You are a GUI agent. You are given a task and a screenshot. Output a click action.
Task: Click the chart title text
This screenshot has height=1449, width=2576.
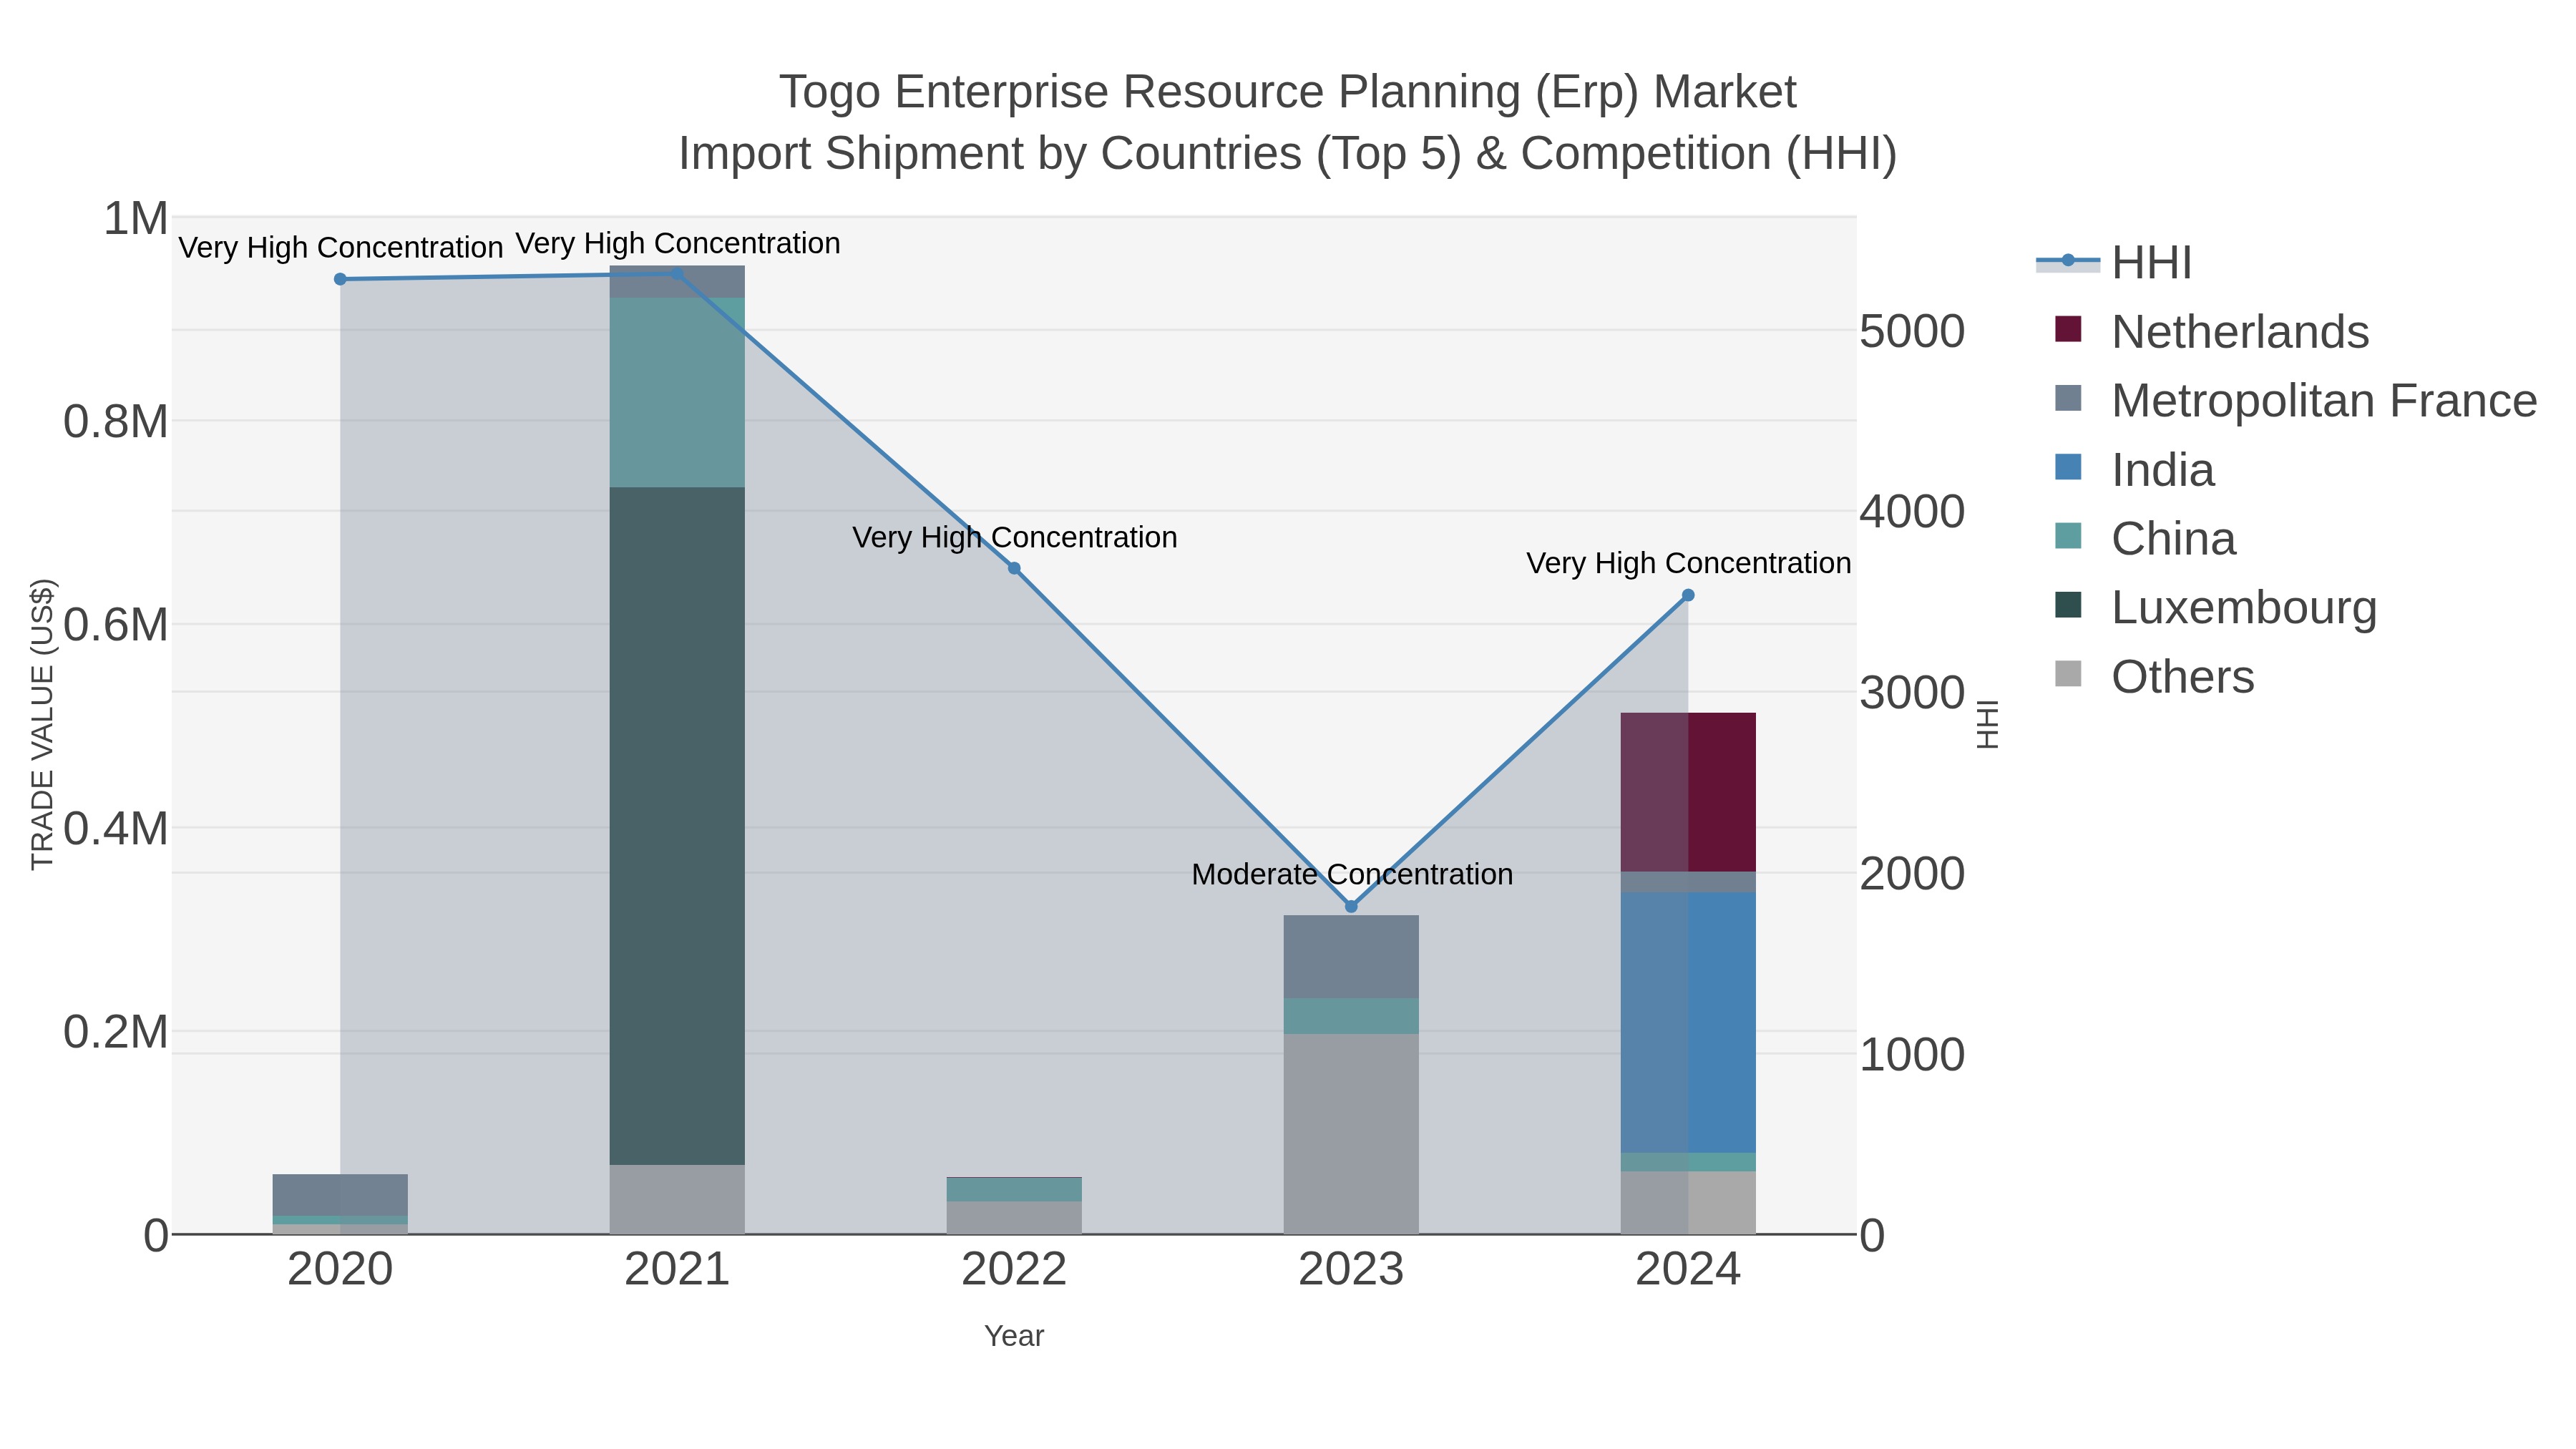[1288, 123]
